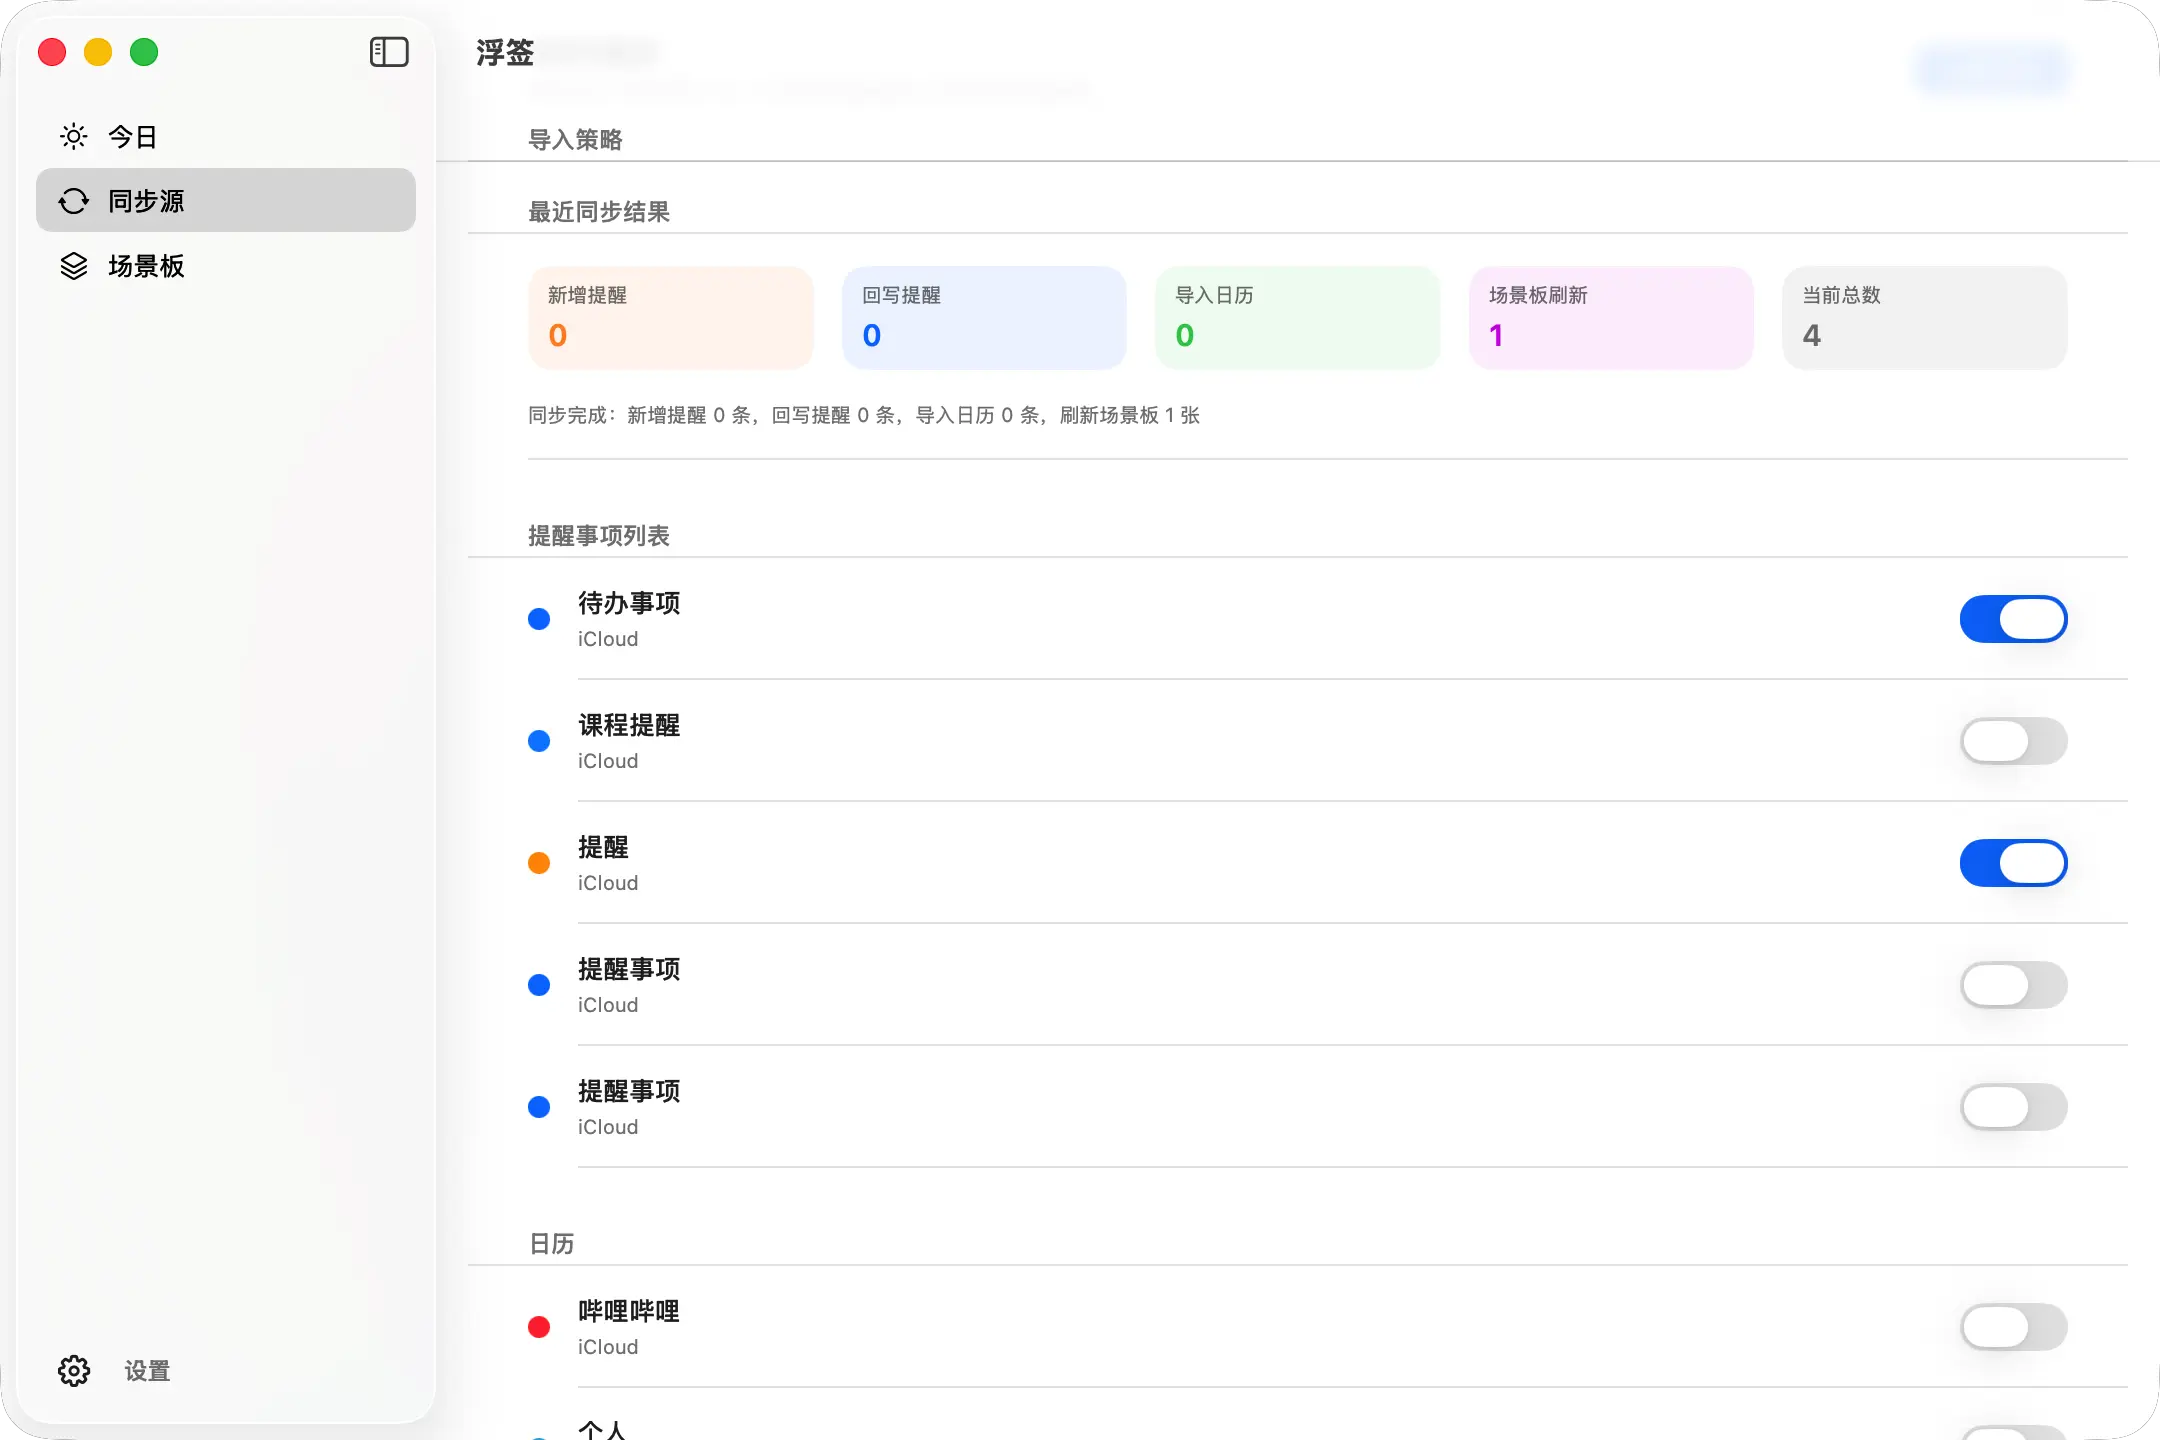Click the gear icon for 设置
This screenshot has height=1440, width=2160.
pyautogui.click(x=74, y=1371)
